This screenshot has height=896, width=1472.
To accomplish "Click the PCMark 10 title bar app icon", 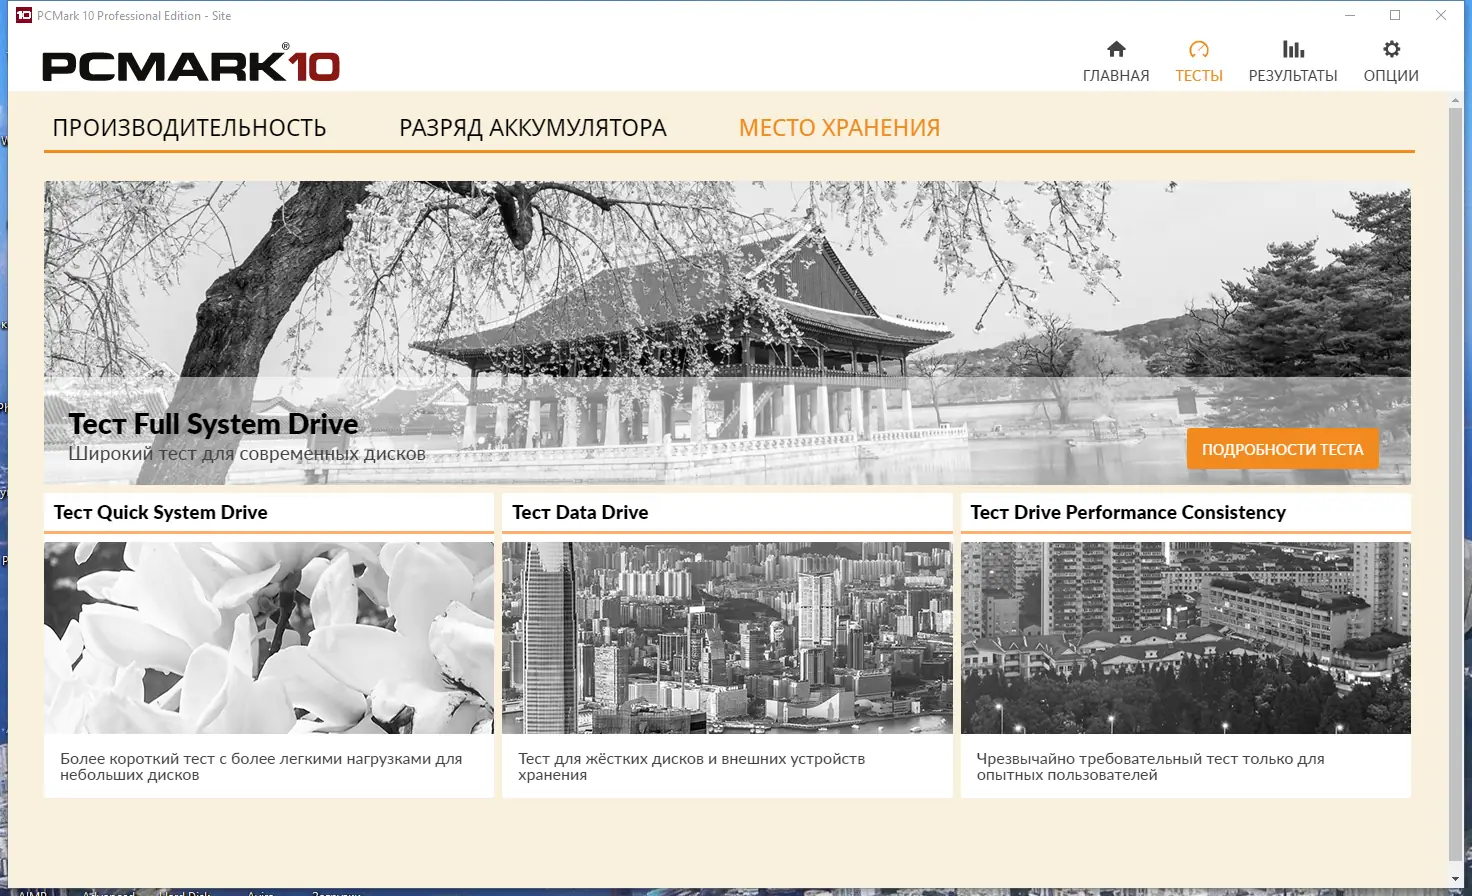I will [24, 15].
